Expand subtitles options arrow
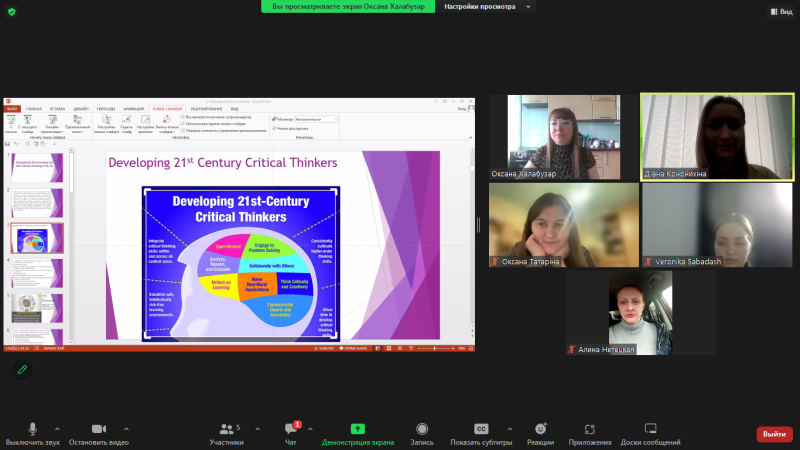 510,429
